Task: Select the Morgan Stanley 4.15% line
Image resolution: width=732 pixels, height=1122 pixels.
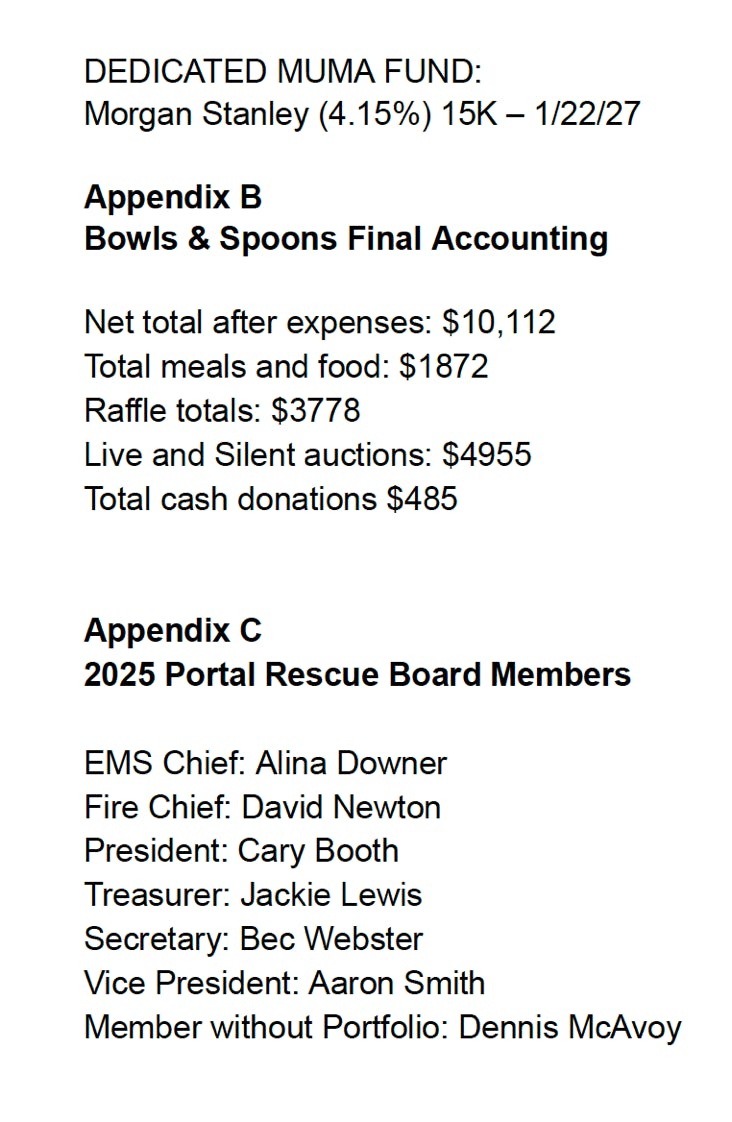Action: click(362, 114)
